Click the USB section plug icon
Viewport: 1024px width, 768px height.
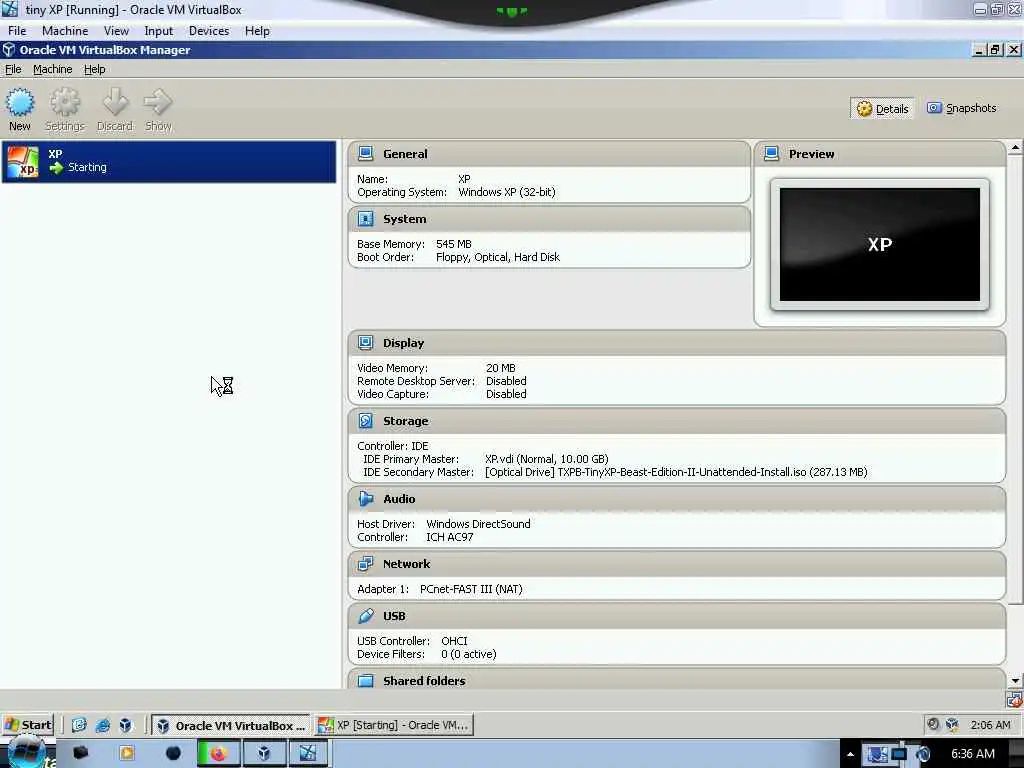tap(366, 616)
